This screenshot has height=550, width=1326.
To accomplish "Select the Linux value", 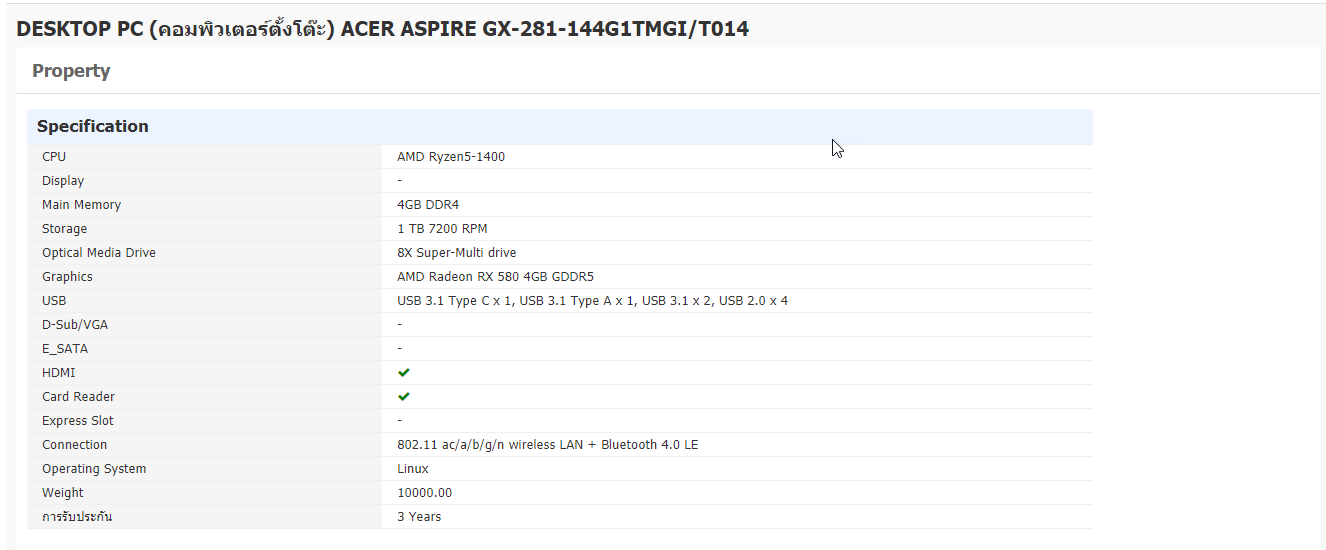I will click(413, 469).
